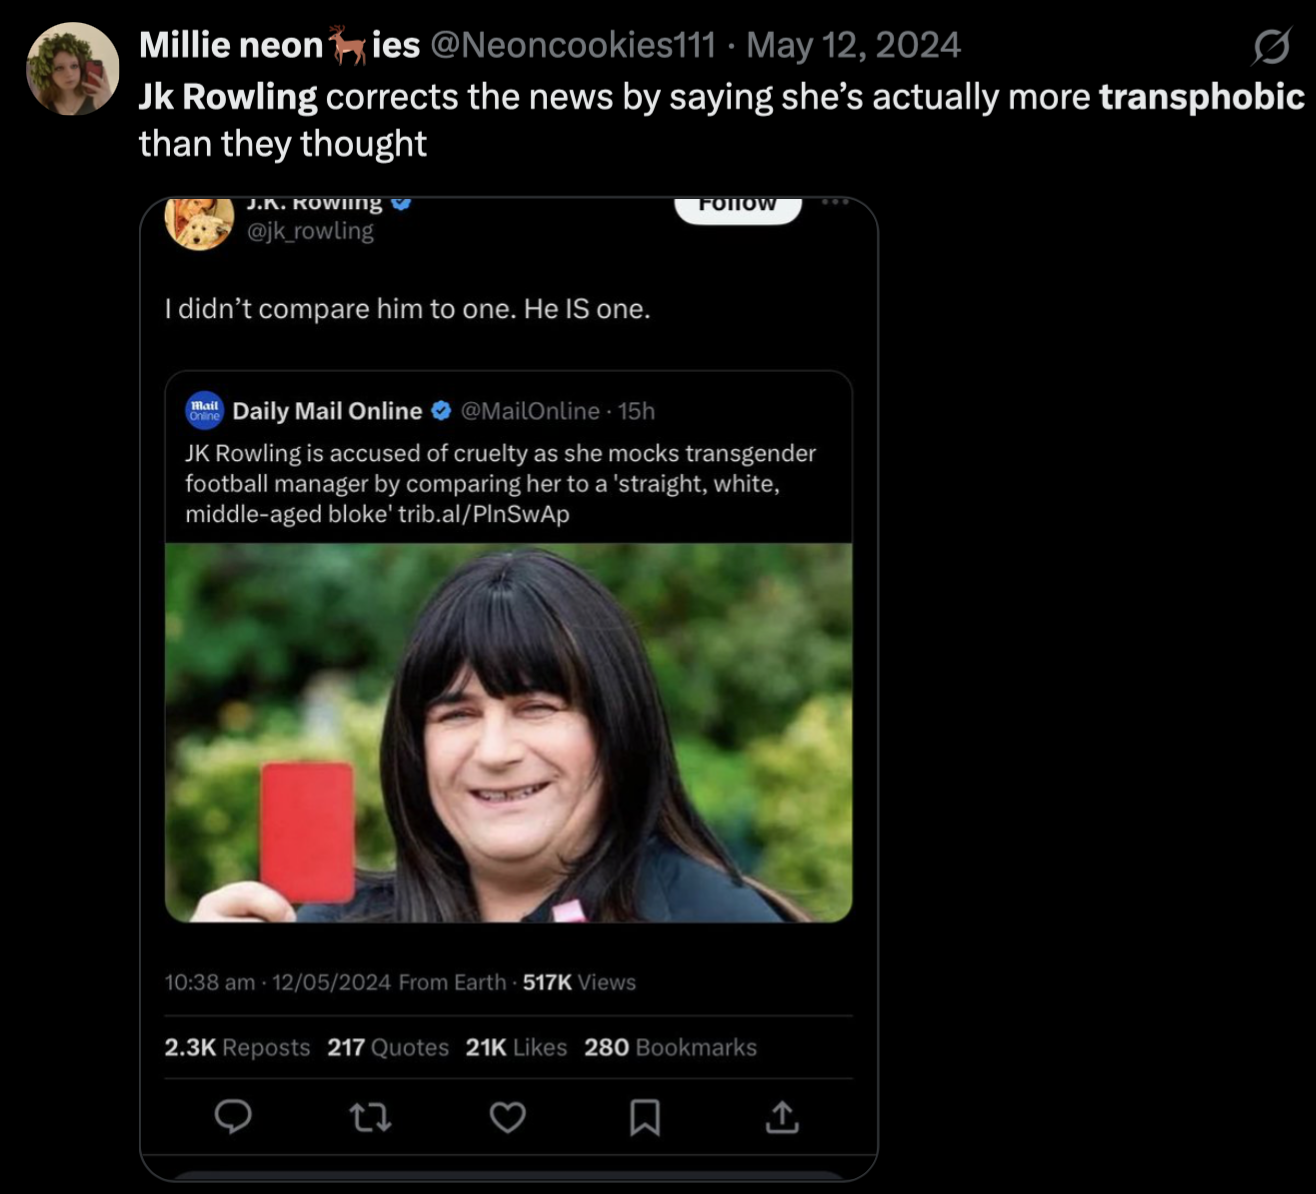View the 217 Quotes list

tap(388, 1047)
